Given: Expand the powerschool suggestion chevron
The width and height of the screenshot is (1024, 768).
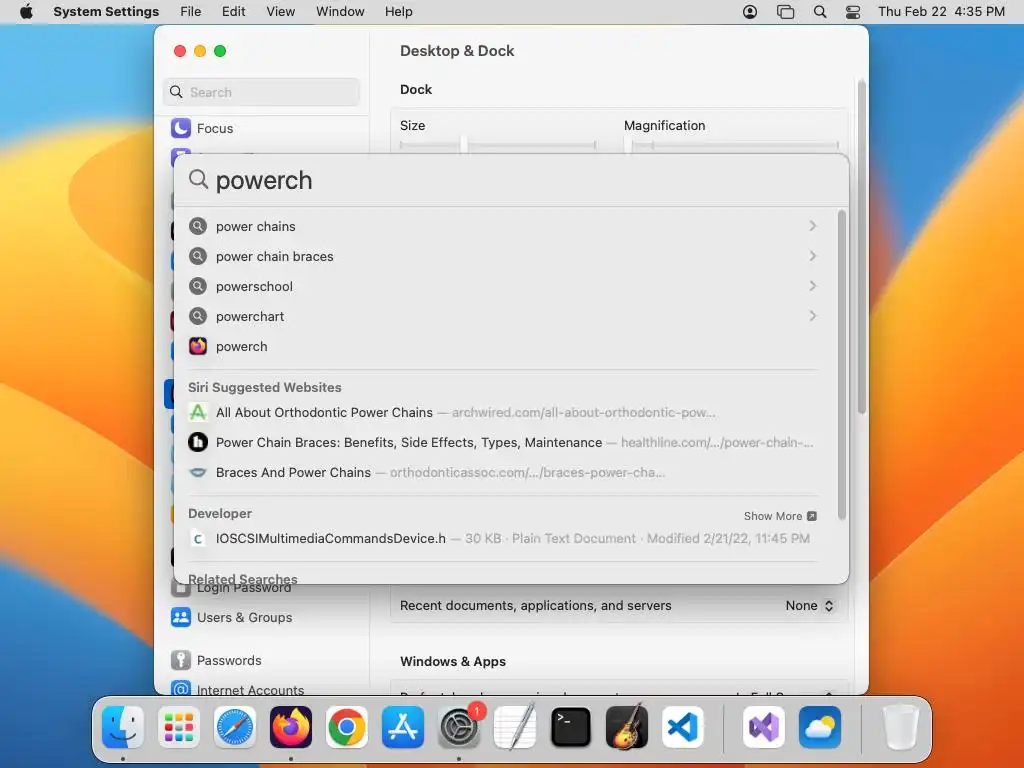Looking at the screenshot, I should [x=812, y=286].
